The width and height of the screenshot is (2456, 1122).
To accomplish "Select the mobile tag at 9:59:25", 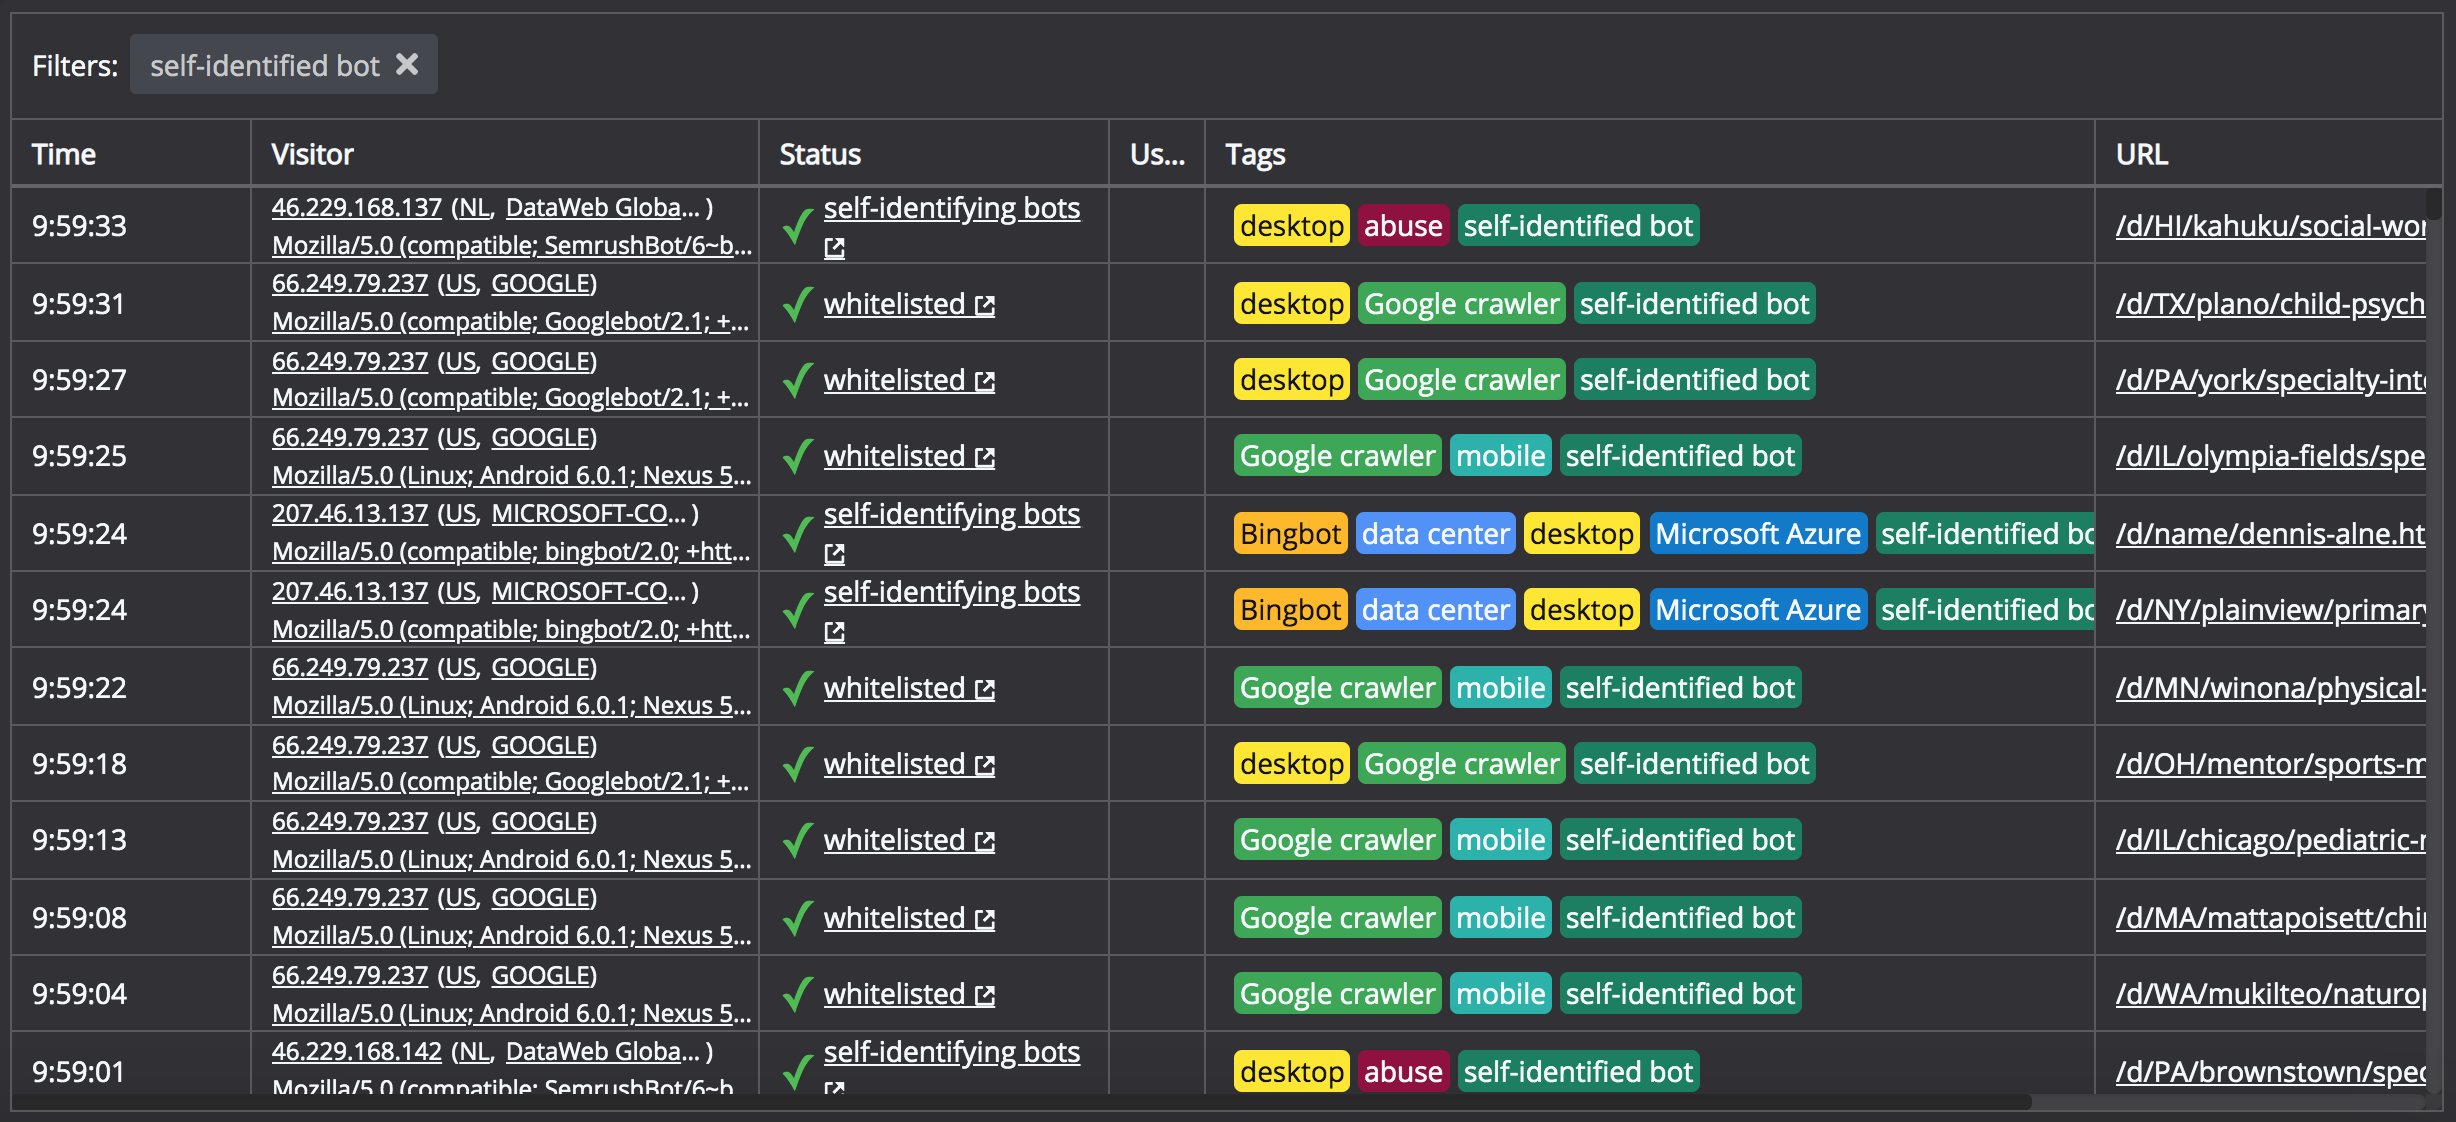I will tap(1500, 456).
